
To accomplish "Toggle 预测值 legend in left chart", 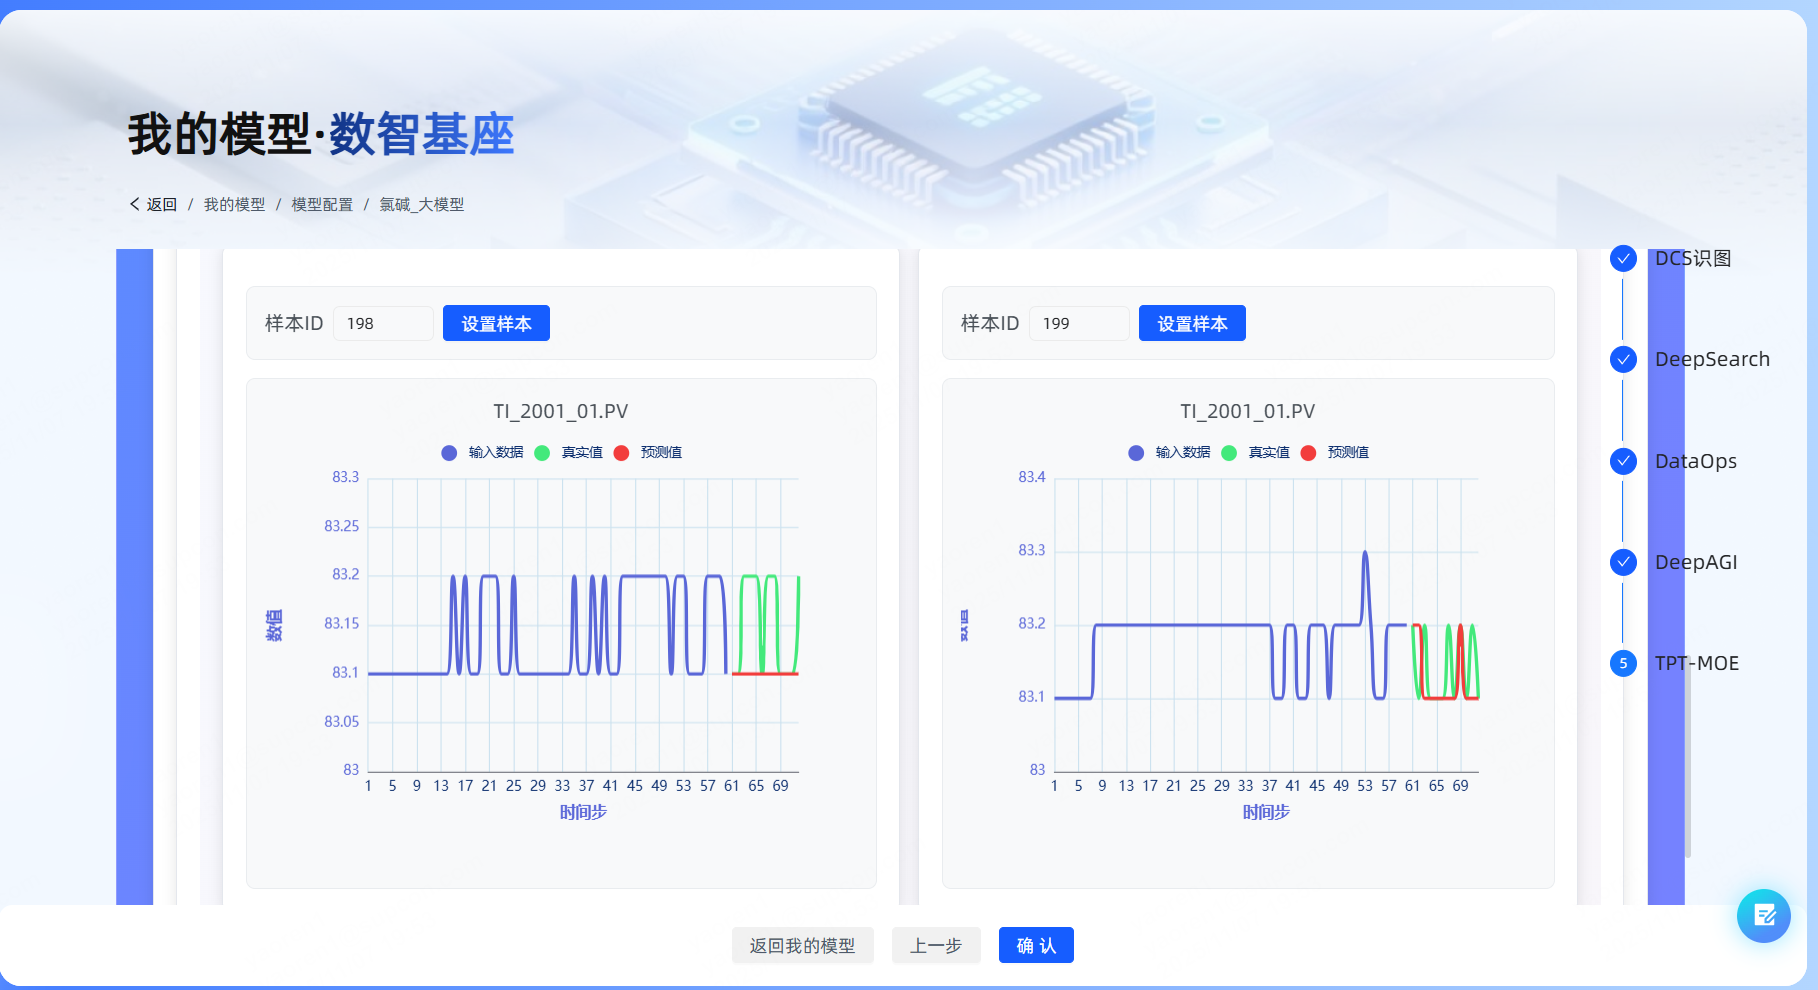I will [650, 453].
